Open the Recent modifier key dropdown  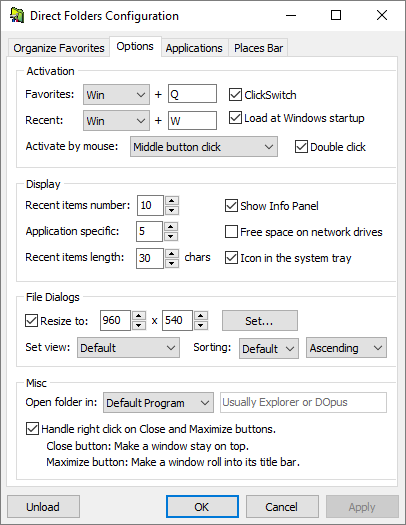click(x=116, y=121)
